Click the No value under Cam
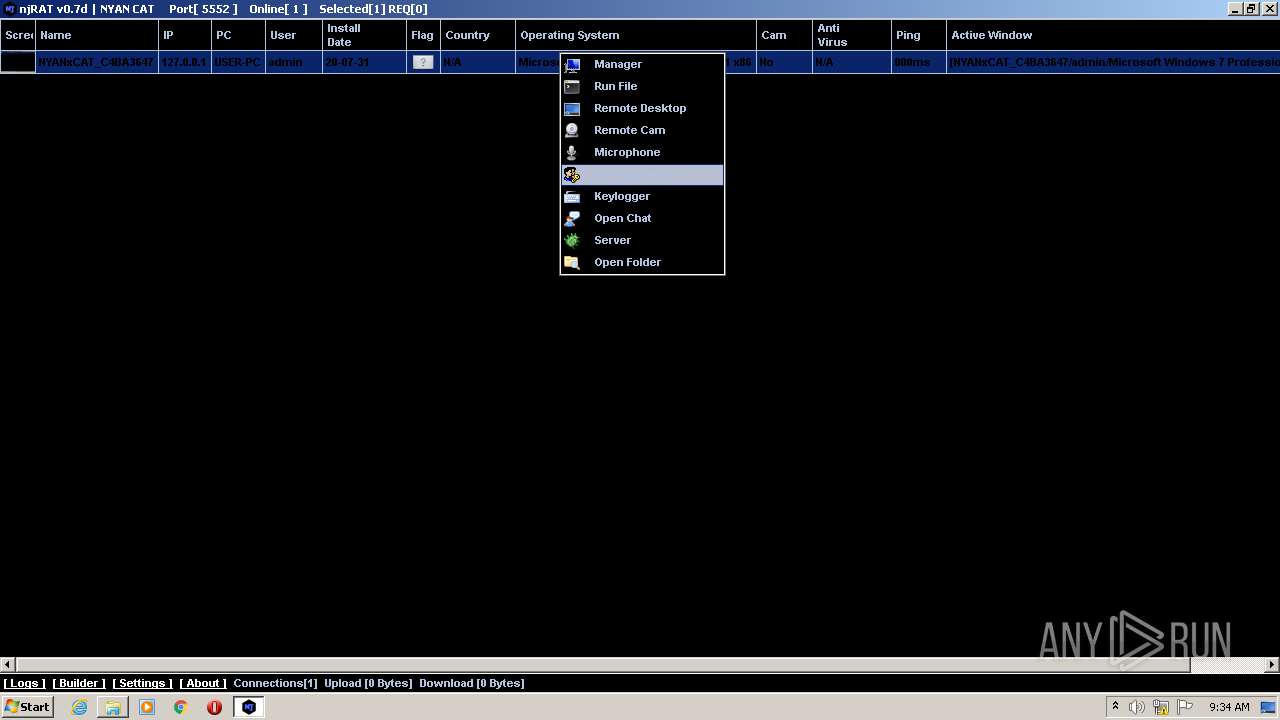1280x720 pixels. pos(767,62)
